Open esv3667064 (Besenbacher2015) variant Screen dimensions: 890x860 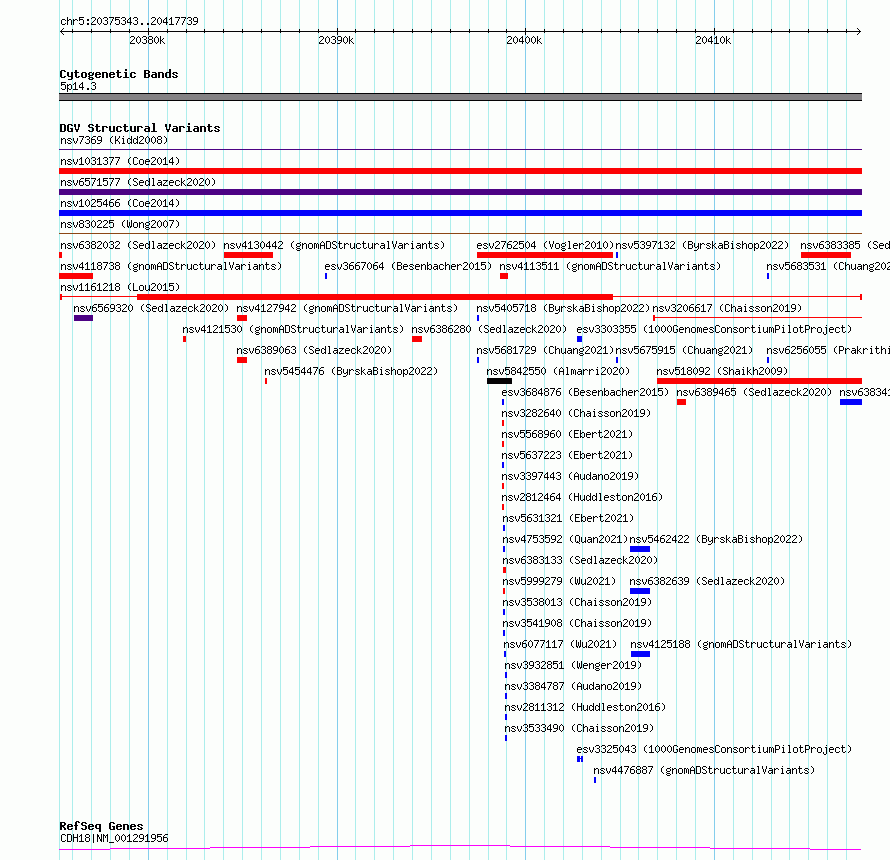click(408, 266)
